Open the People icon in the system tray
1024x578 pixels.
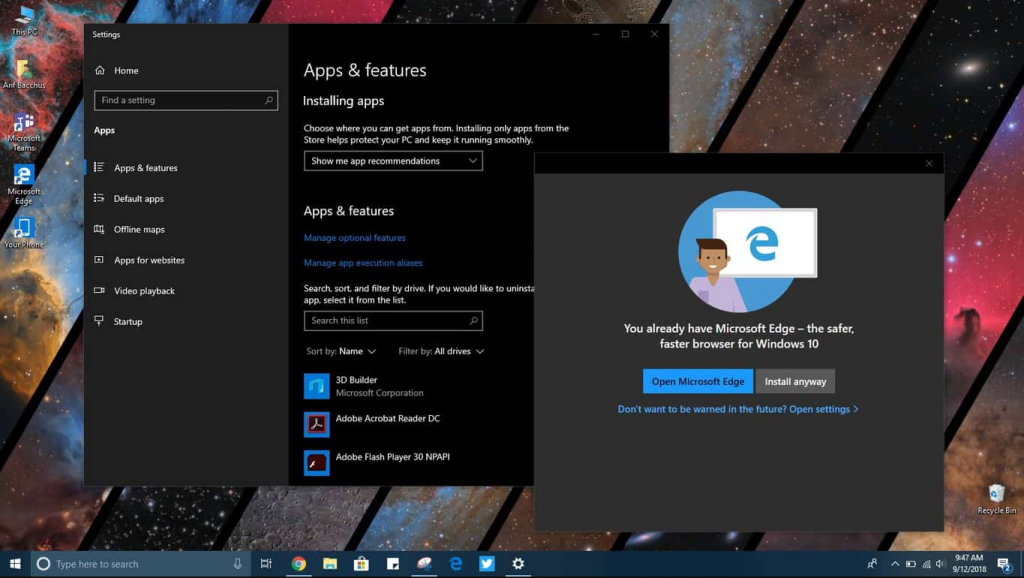coord(872,564)
